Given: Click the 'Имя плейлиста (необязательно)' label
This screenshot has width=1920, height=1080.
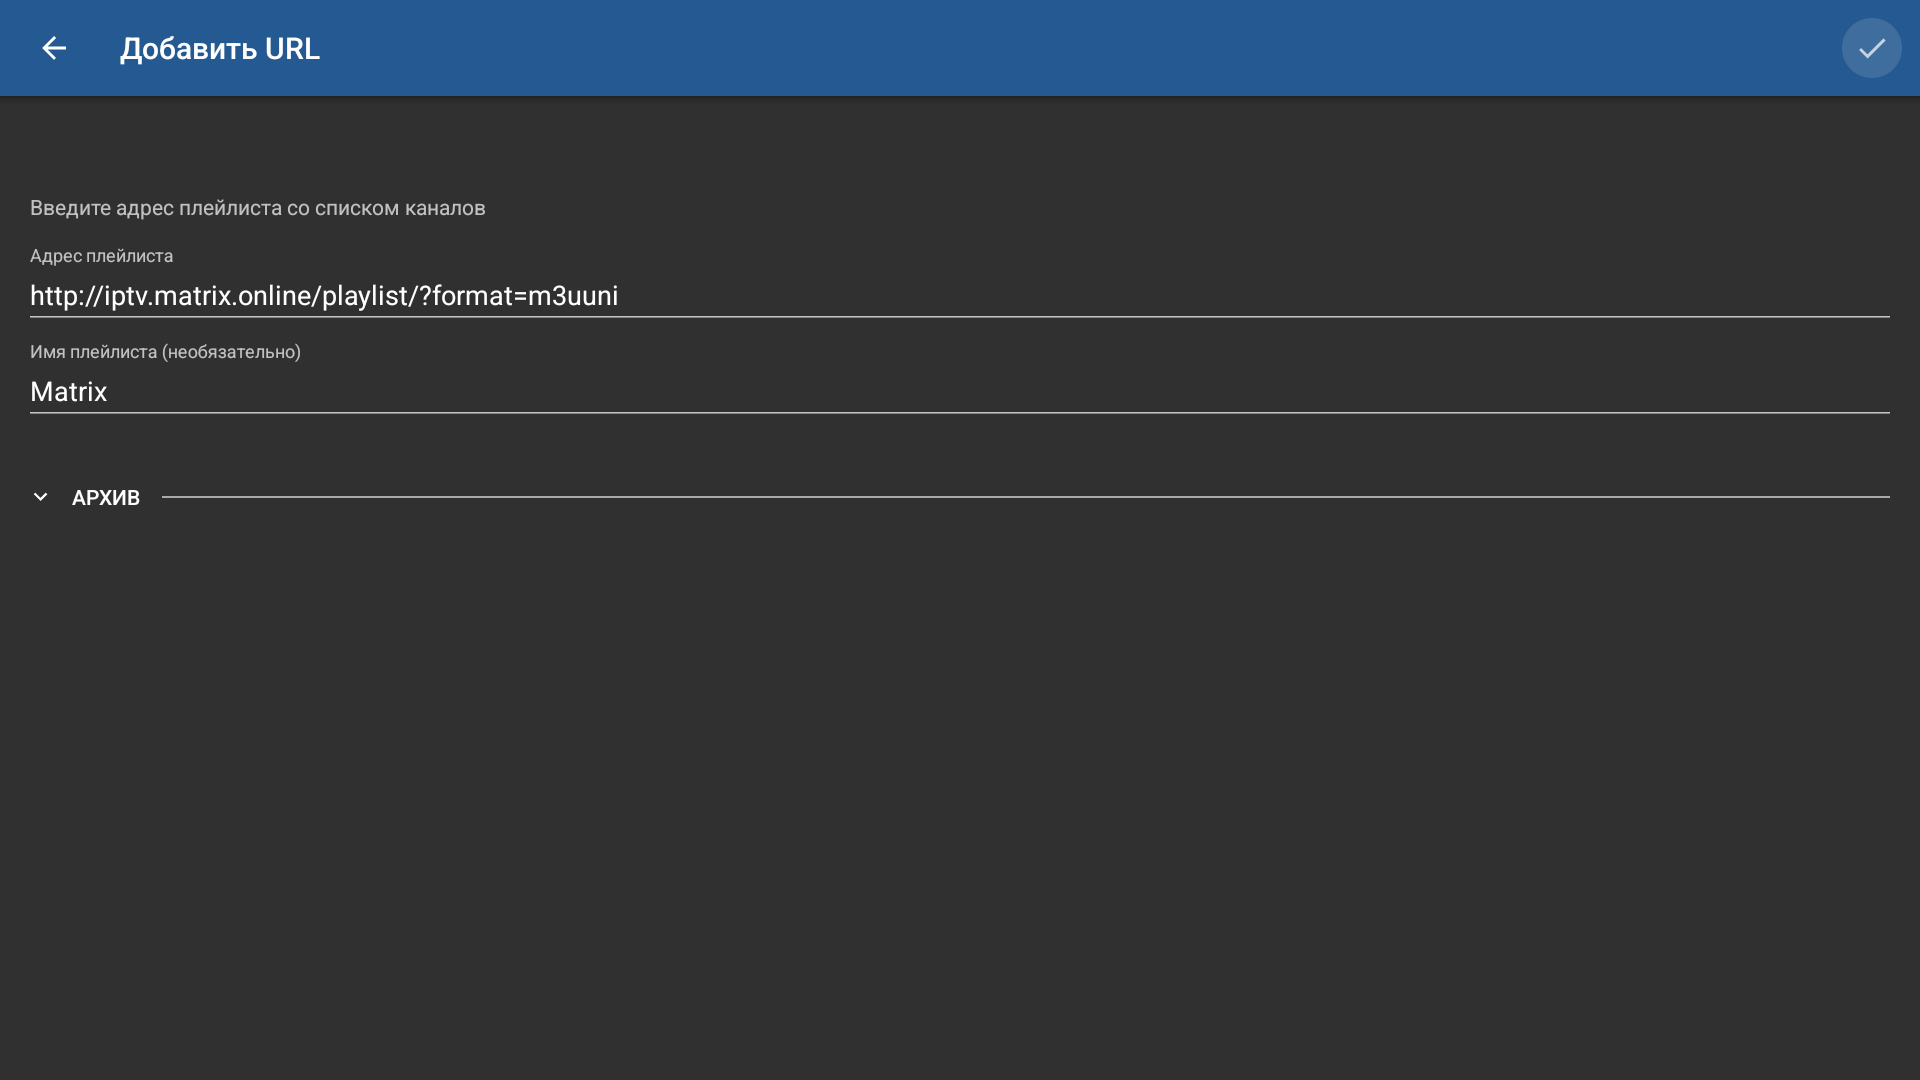Looking at the screenshot, I should pos(165,352).
